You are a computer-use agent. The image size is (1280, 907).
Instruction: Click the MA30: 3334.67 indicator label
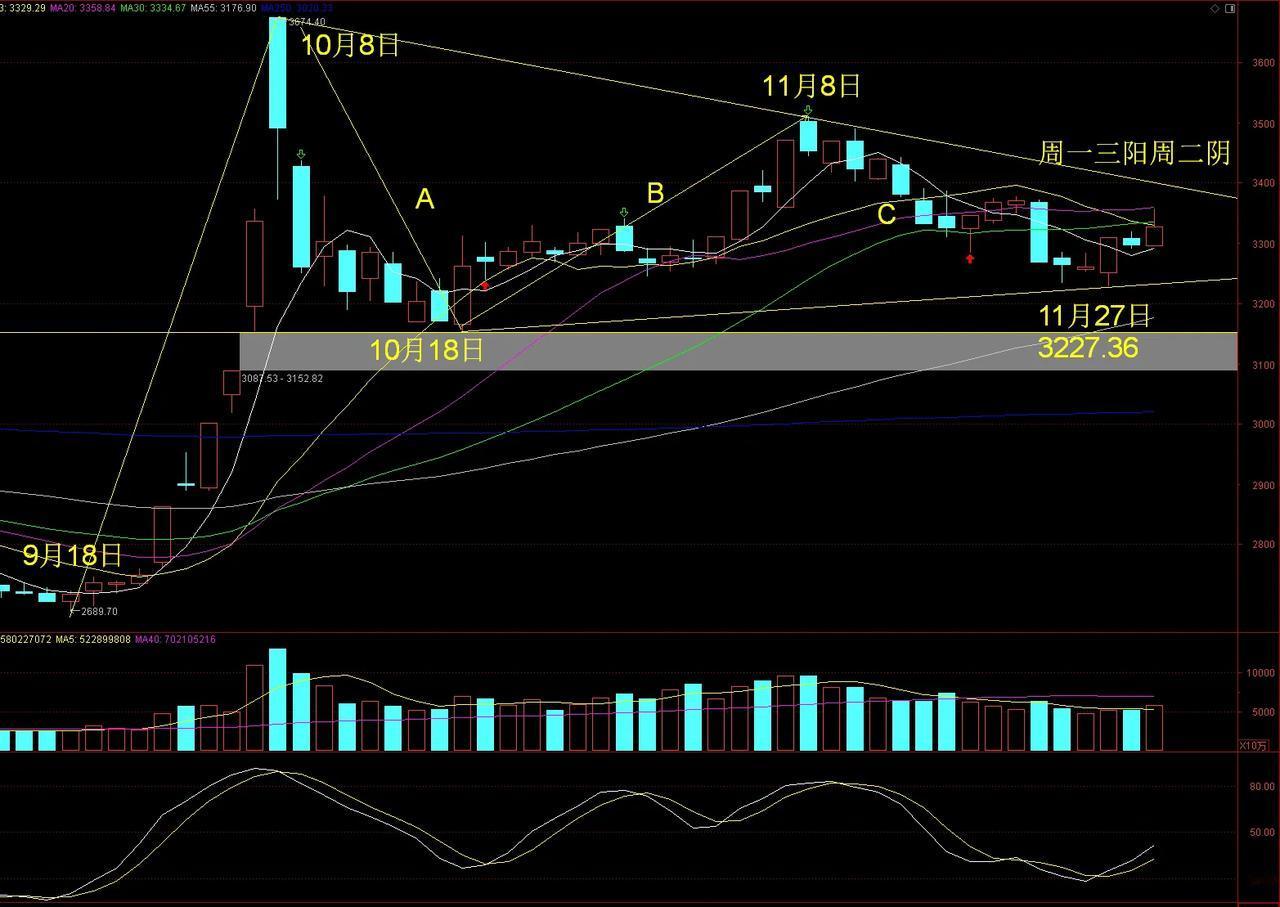(x=152, y=7)
